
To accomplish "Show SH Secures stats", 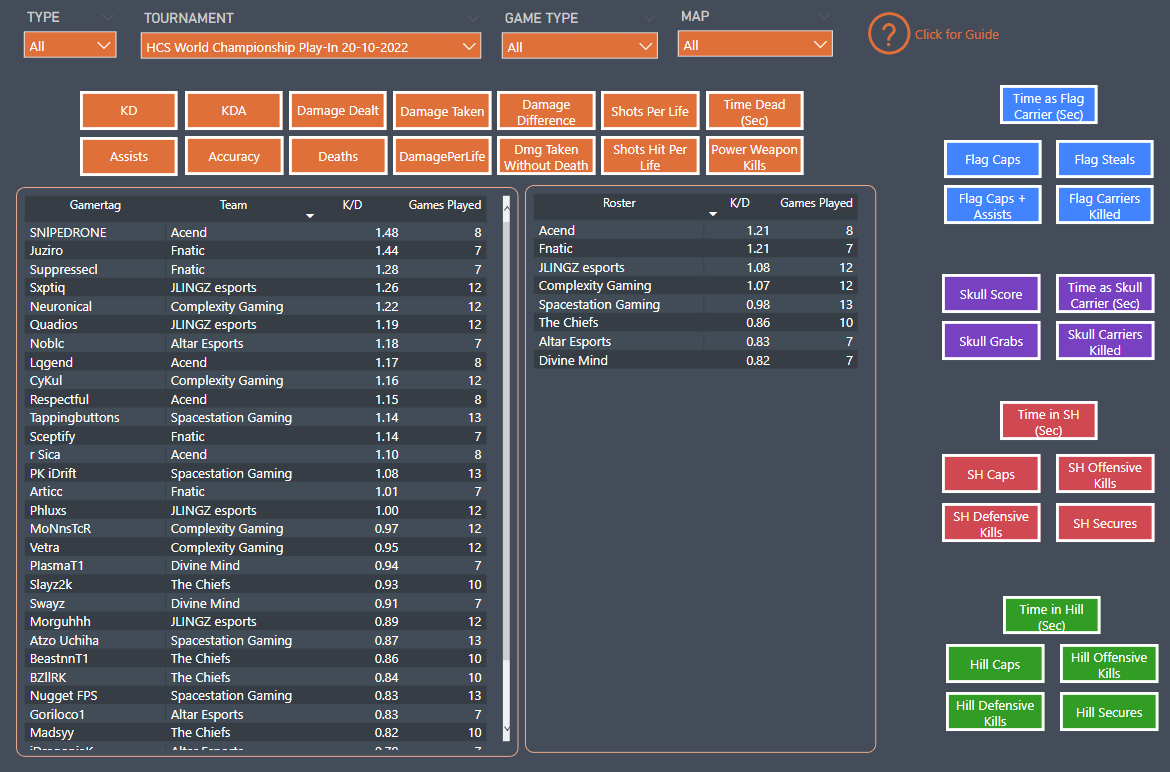I will (1104, 523).
